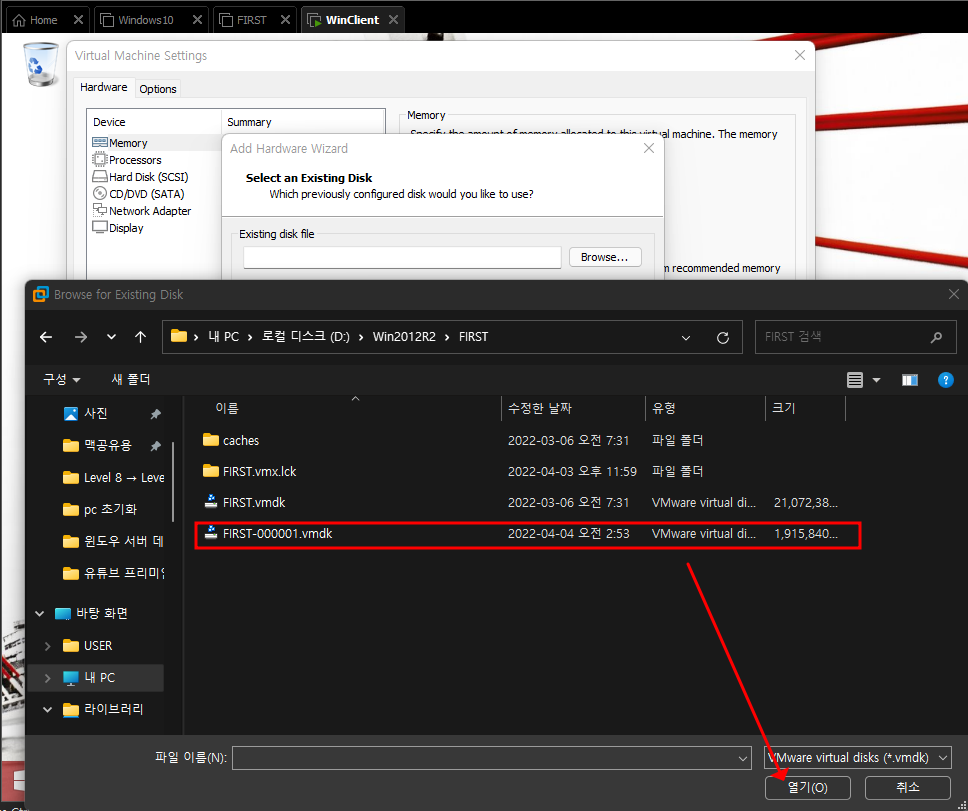968x811 pixels.
Task: Close the WinClient VM tab
Action: click(x=393, y=20)
